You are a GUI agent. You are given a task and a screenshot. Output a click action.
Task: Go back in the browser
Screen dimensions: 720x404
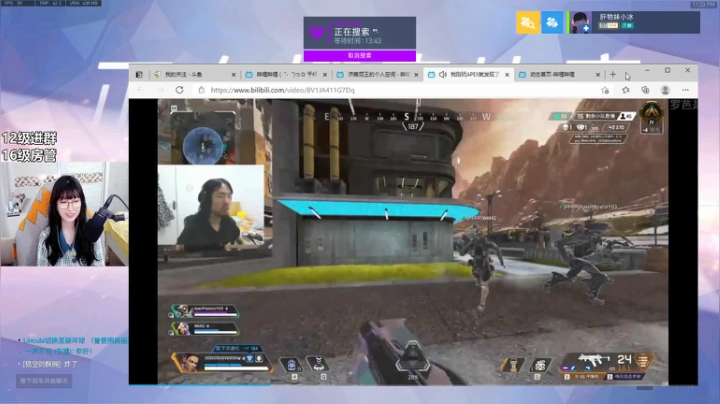[141, 90]
